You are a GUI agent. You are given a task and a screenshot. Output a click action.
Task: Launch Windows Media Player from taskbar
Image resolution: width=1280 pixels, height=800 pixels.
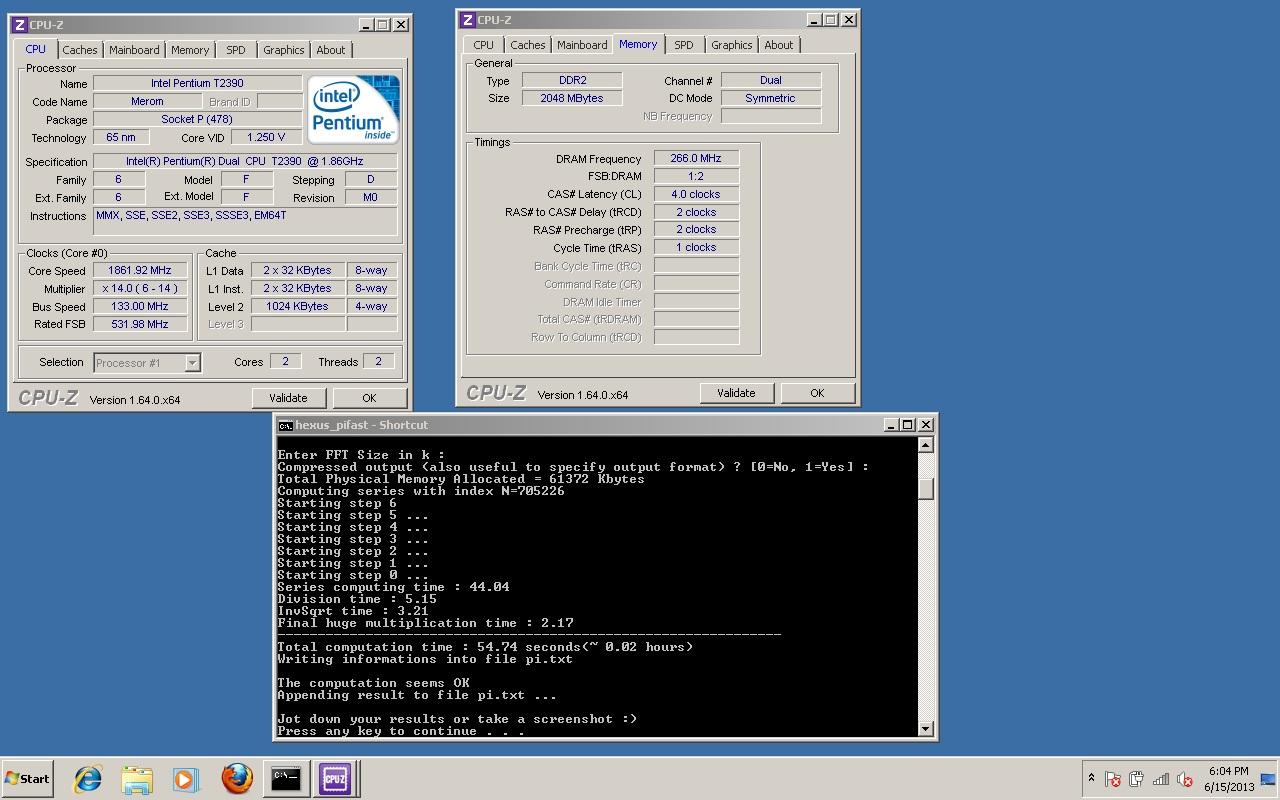[x=186, y=778]
